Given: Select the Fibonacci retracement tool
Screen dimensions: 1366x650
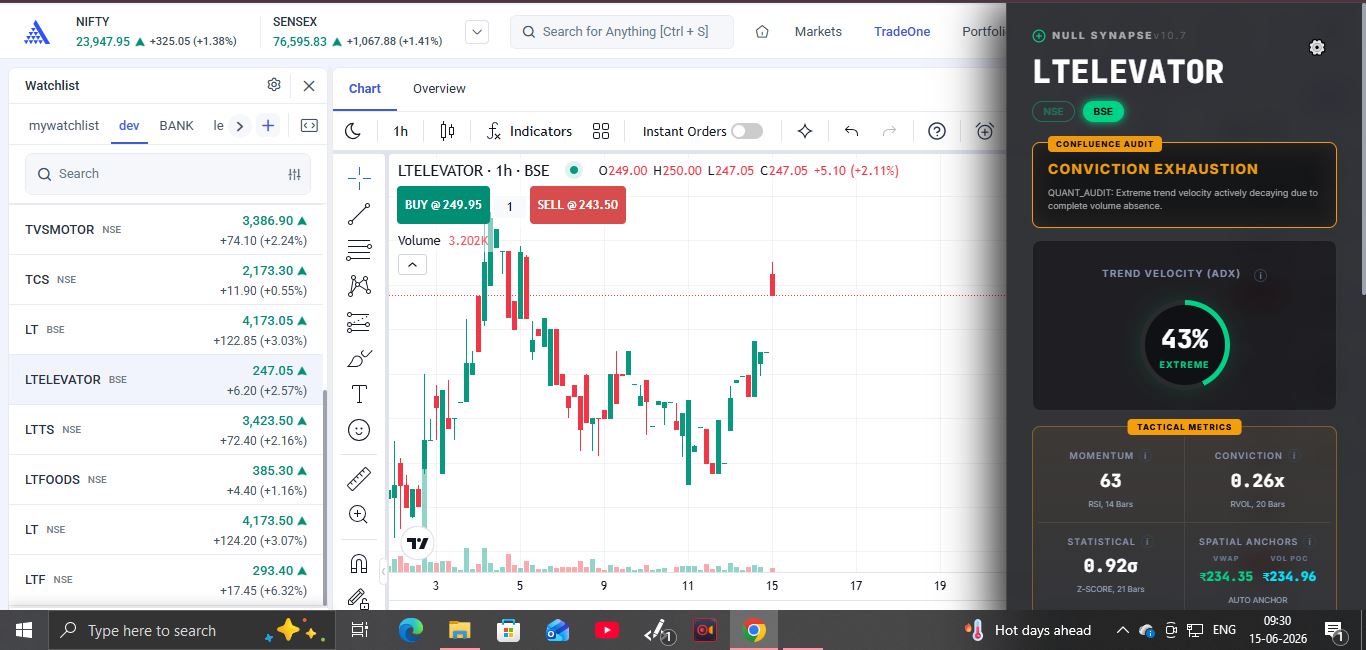Looking at the screenshot, I should click(x=359, y=250).
